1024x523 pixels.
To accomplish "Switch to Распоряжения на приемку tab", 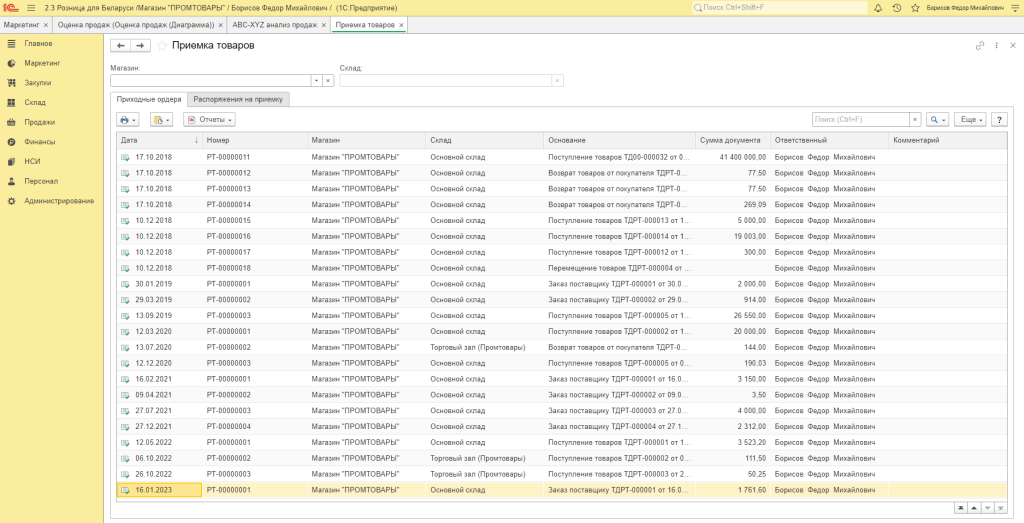I will (239, 99).
